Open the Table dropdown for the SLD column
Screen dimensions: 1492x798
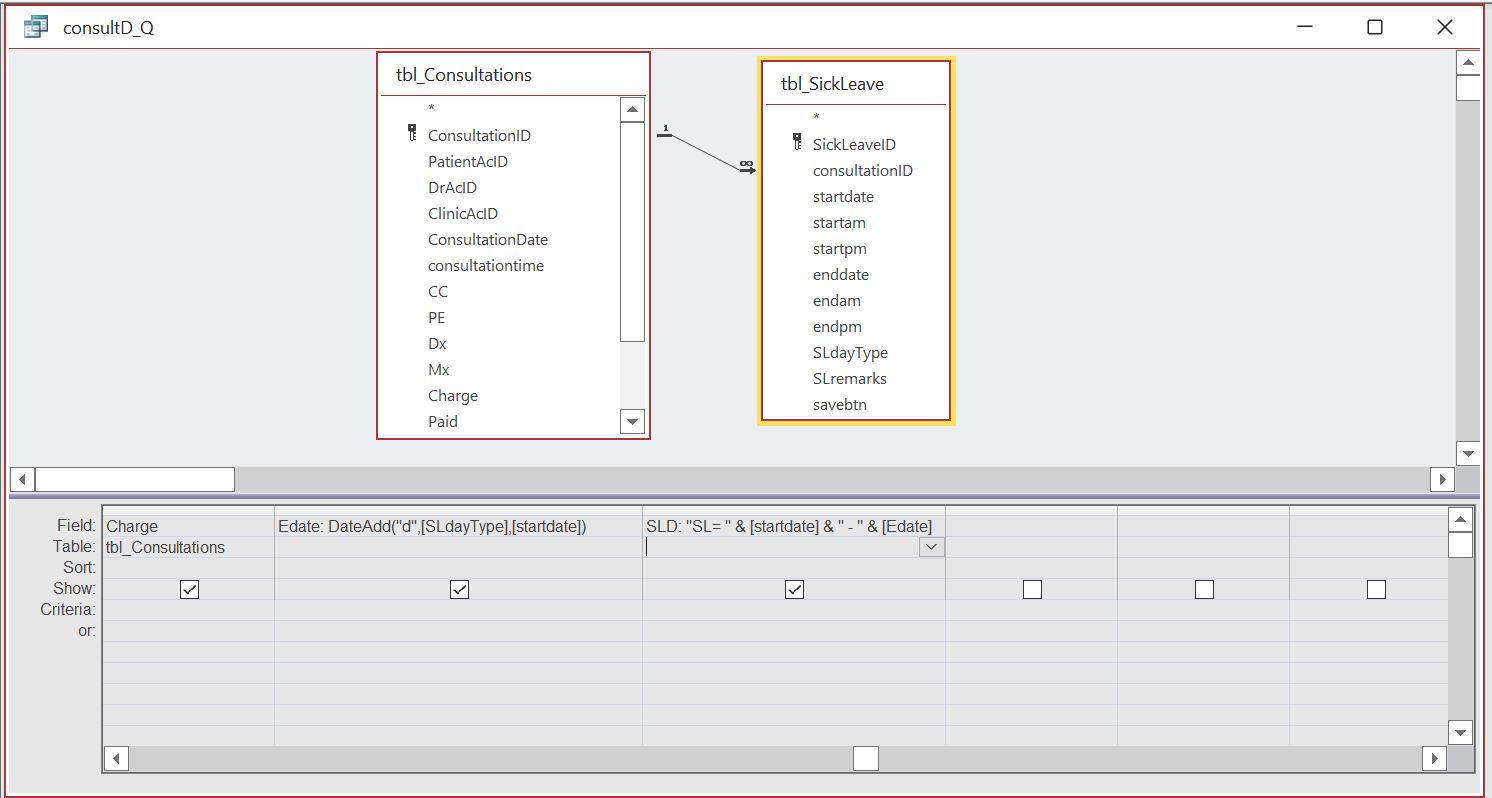tap(931, 547)
